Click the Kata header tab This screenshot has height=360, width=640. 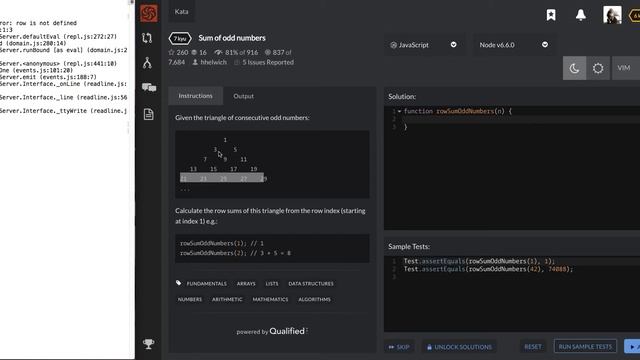tap(182, 11)
